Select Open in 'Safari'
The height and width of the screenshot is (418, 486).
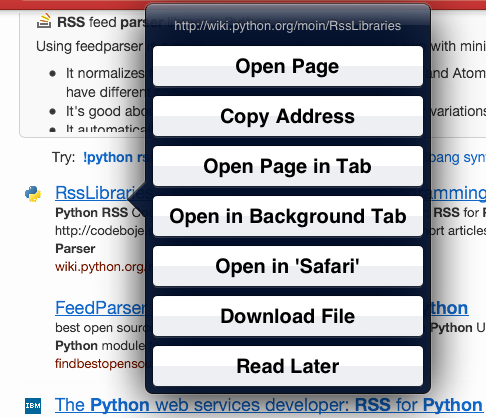click(x=288, y=266)
